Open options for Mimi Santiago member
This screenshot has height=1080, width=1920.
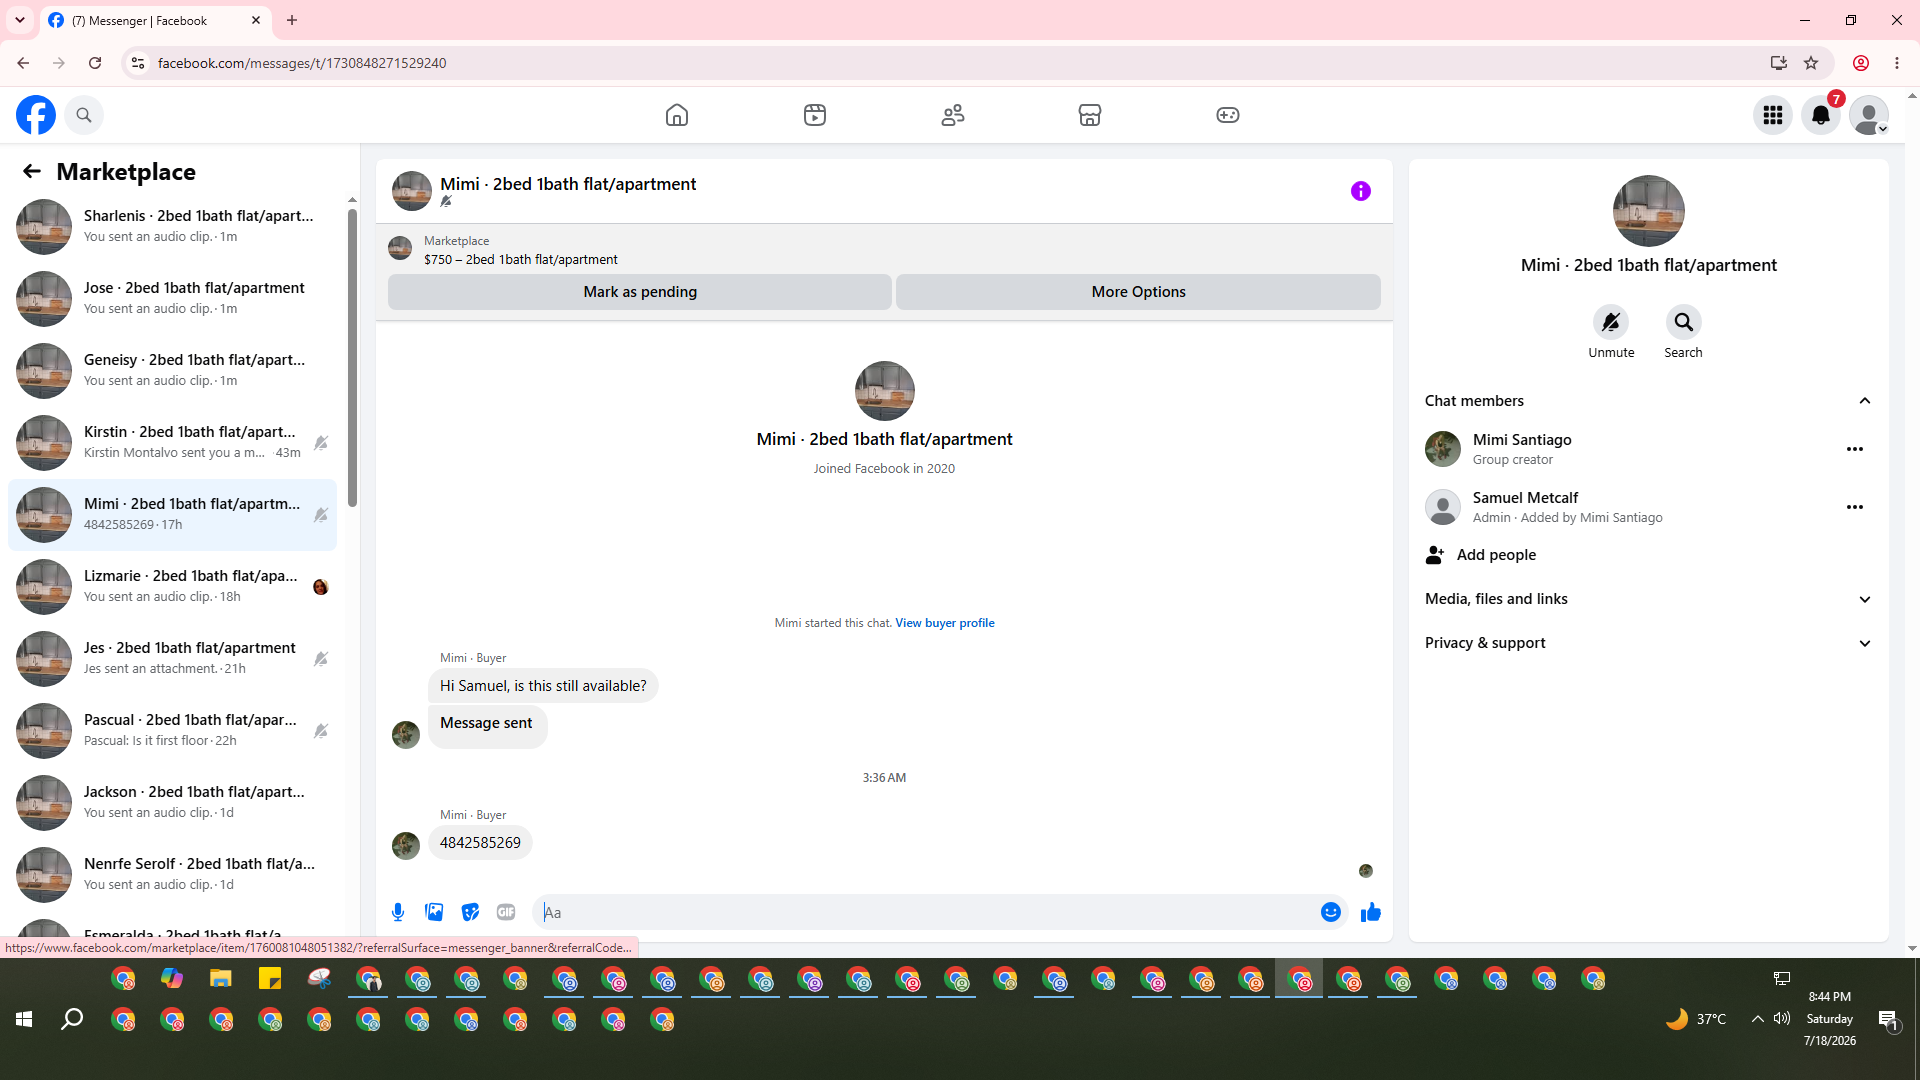click(1855, 449)
